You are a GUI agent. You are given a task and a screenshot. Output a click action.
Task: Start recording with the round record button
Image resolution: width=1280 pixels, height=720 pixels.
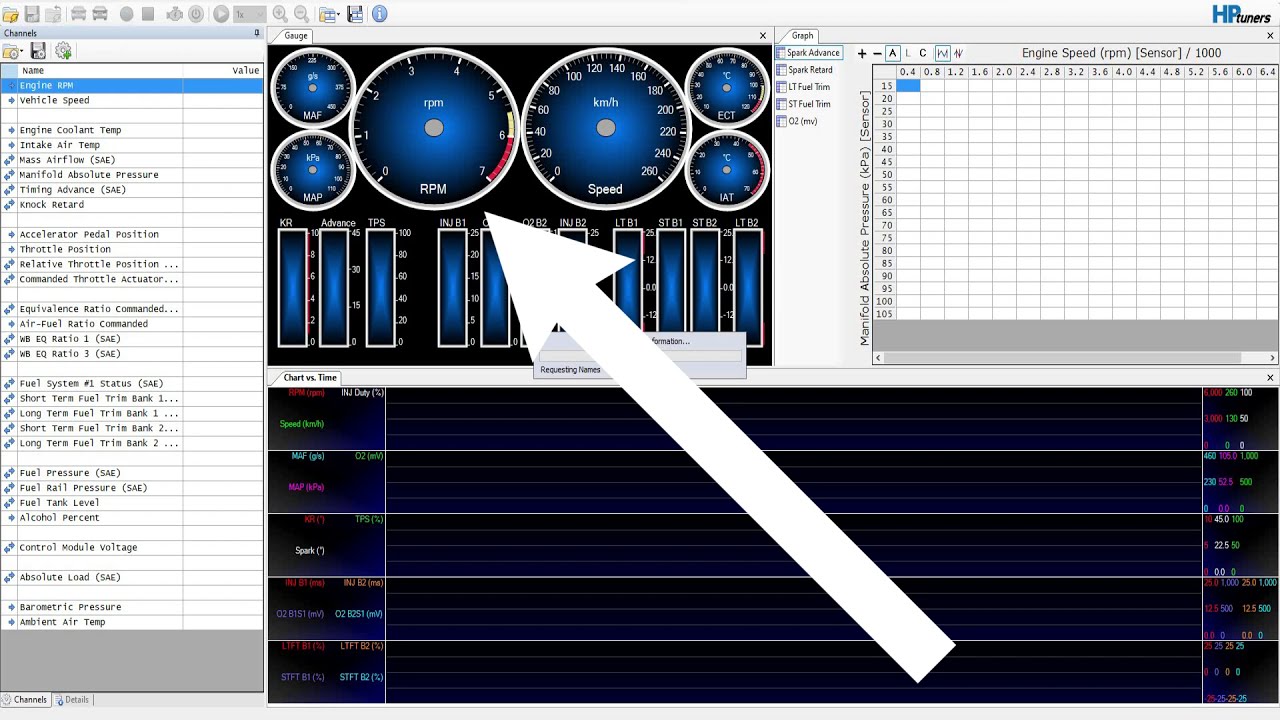(x=126, y=14)
